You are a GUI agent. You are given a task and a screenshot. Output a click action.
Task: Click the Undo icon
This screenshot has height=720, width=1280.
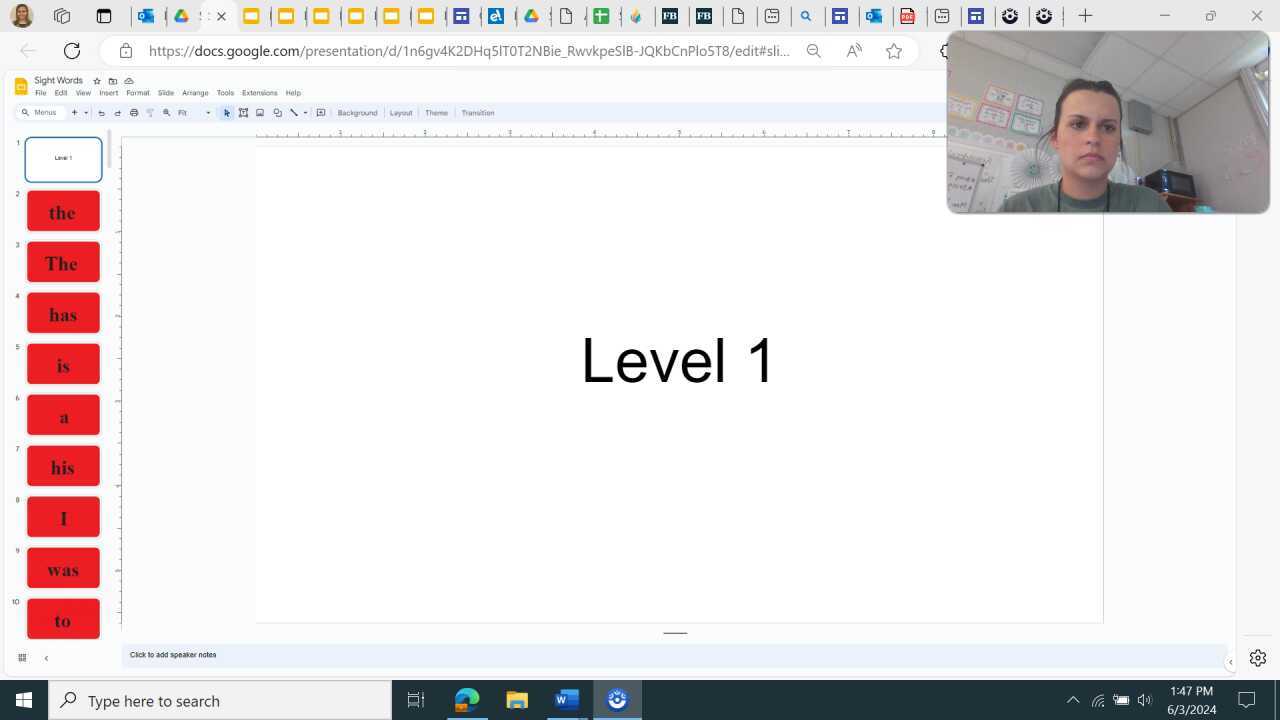pos(101,112)
